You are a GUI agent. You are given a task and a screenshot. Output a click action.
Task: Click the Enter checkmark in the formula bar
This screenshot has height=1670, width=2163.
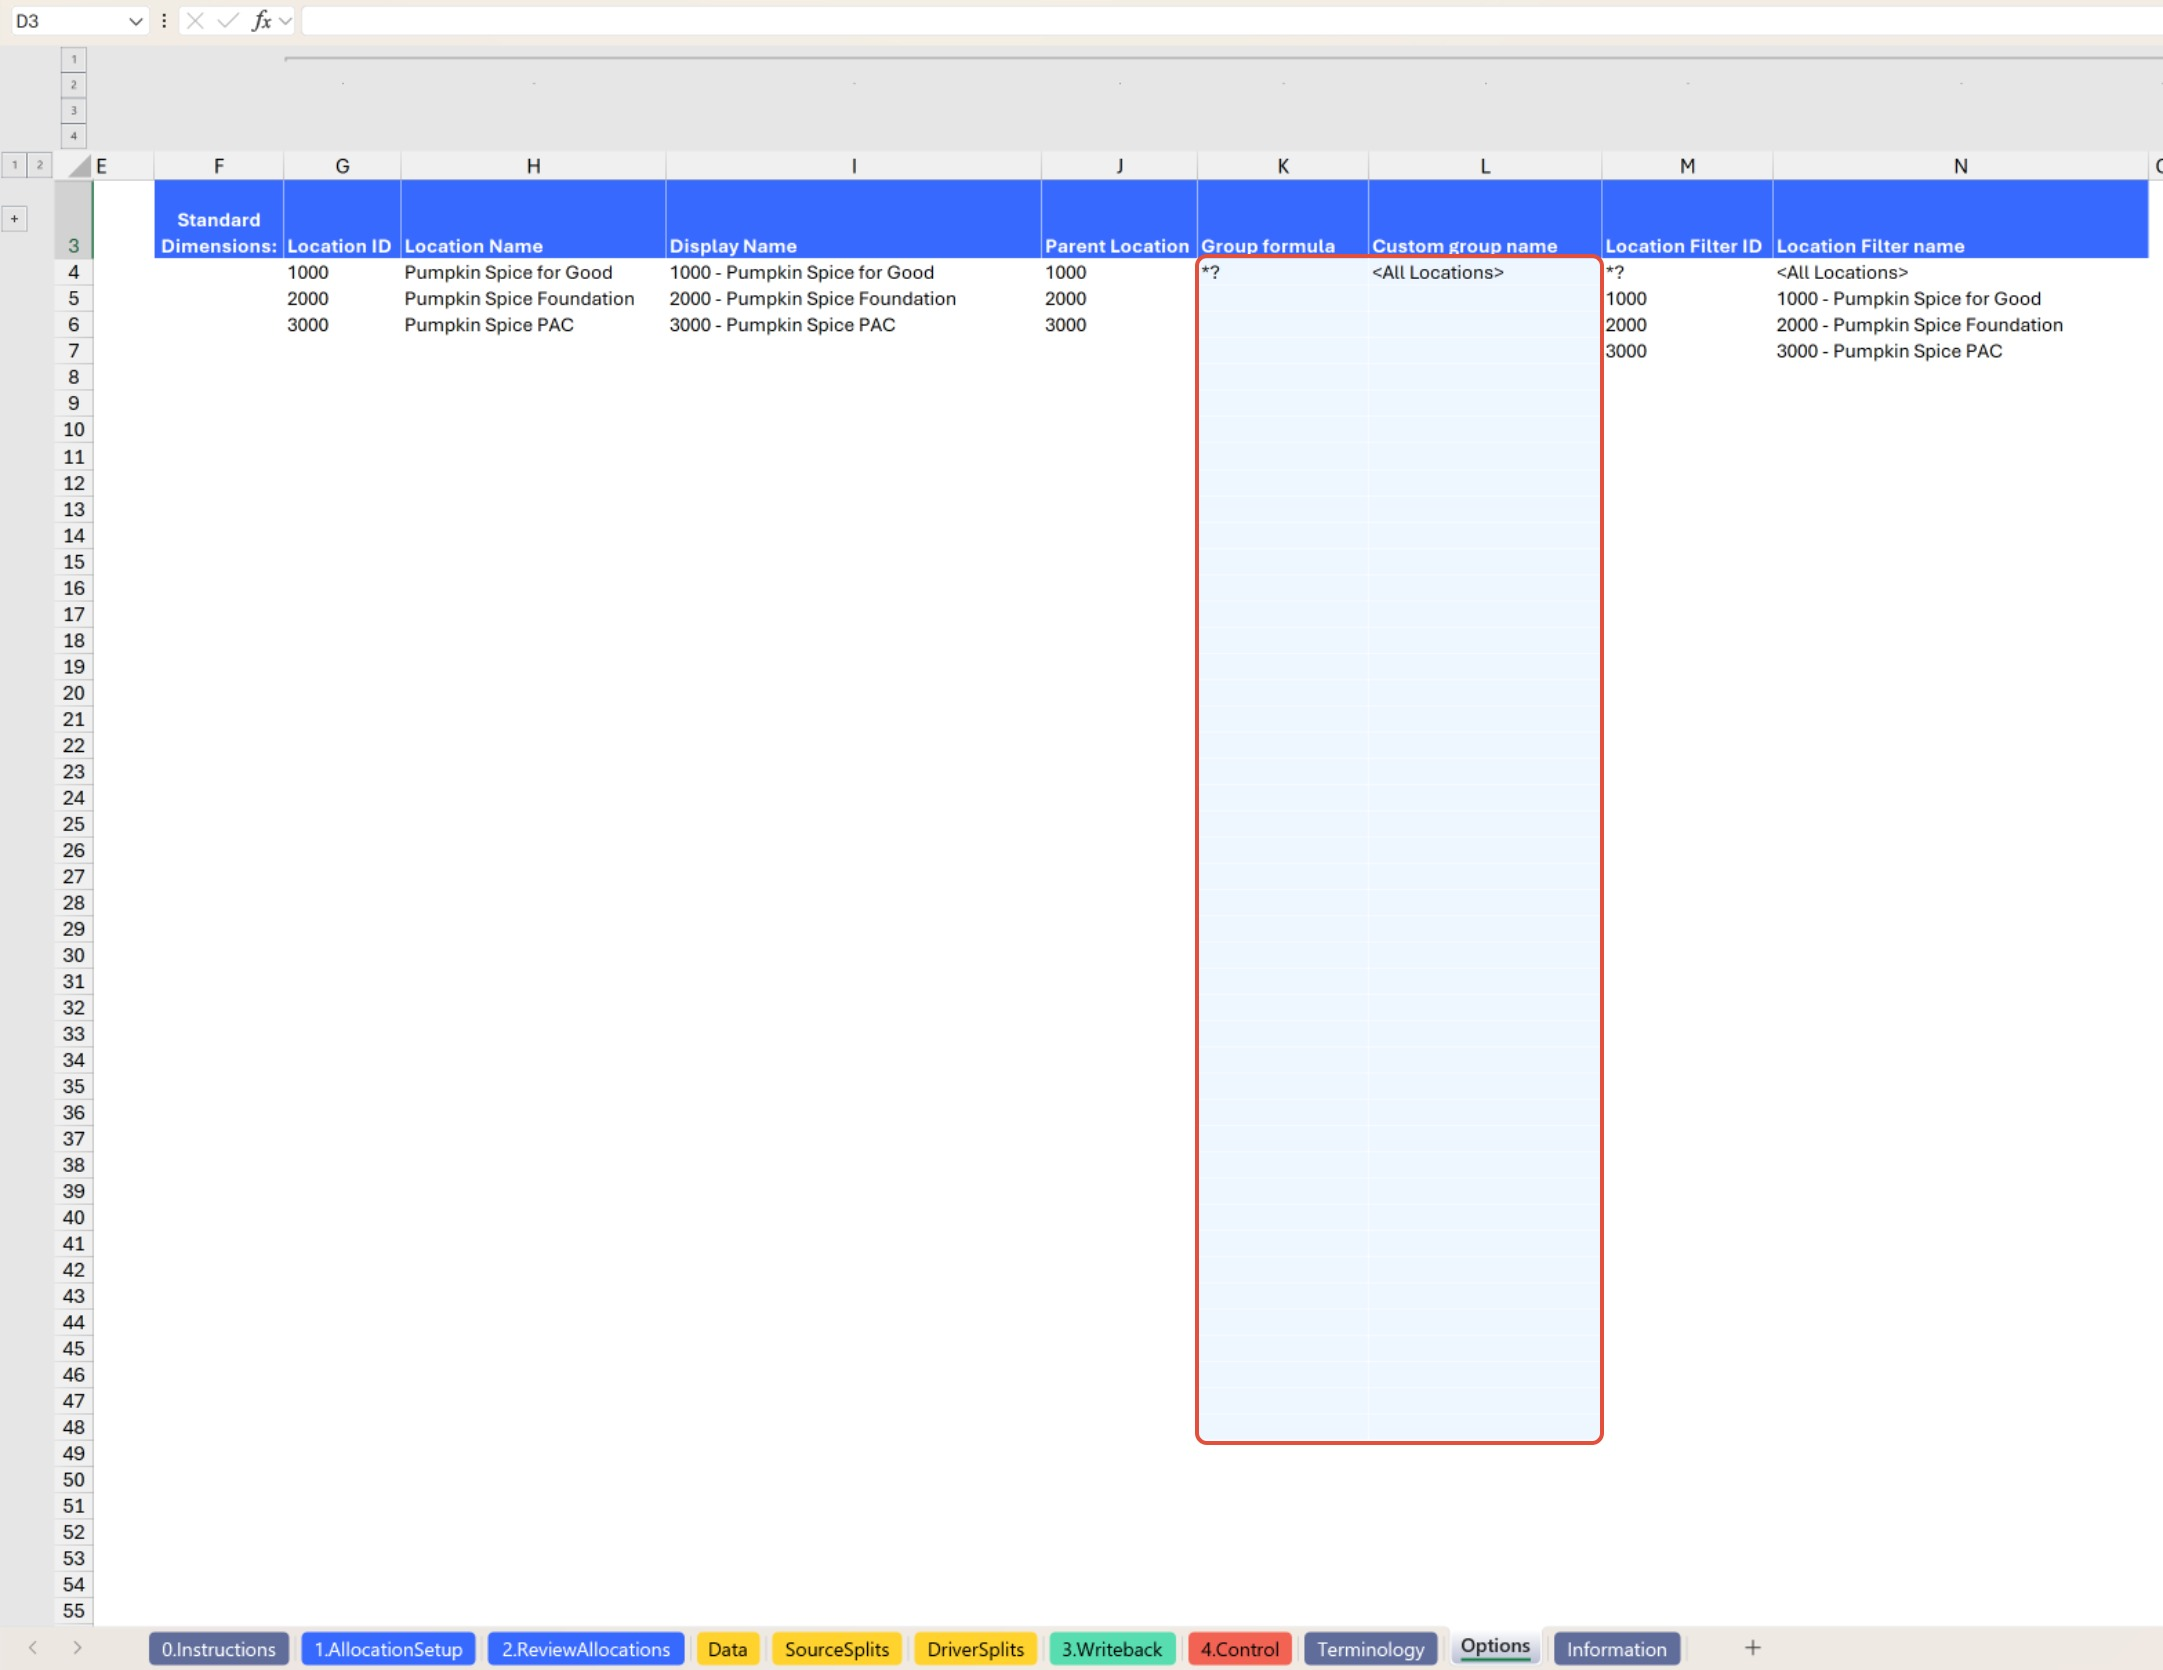click(x=228, y=20)
